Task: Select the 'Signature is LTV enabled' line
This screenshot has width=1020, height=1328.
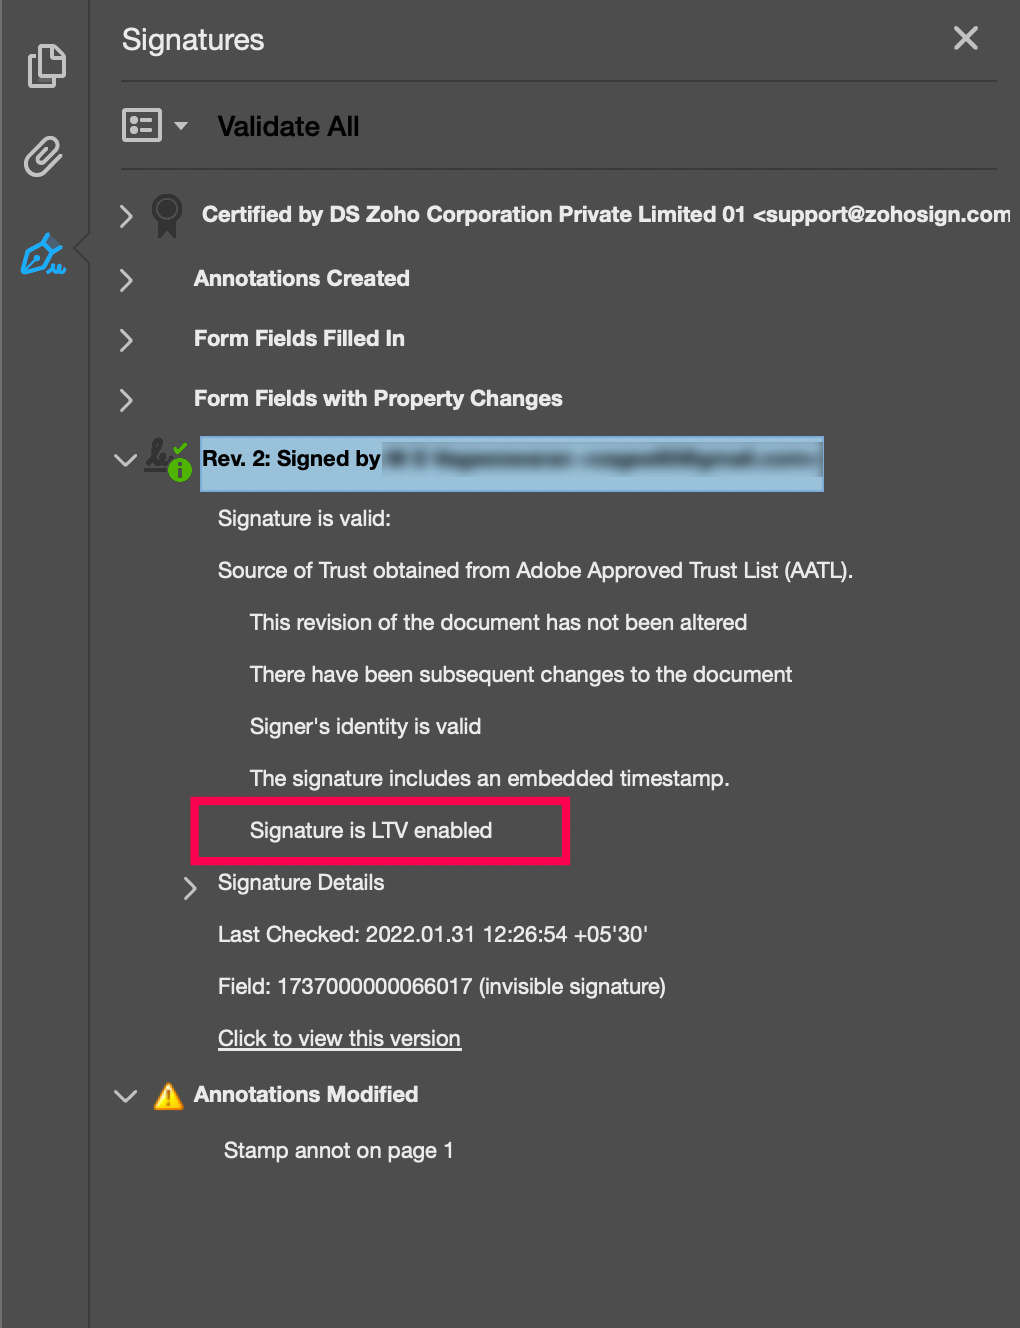Action: 371,831
